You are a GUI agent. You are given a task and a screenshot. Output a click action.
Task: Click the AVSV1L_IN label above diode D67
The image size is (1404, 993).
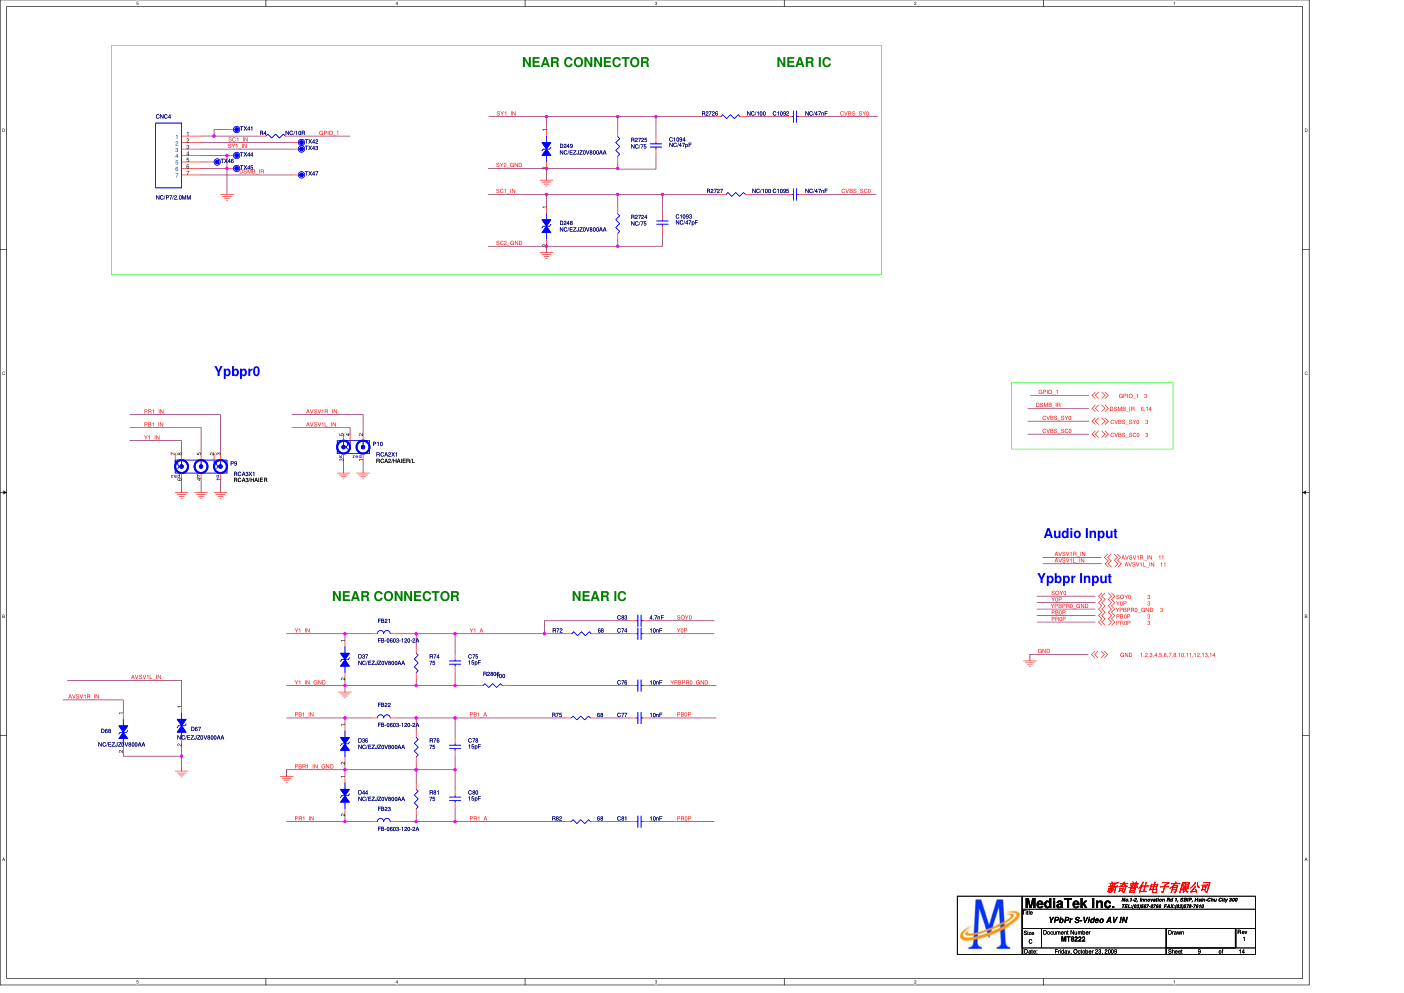[146, 678]
